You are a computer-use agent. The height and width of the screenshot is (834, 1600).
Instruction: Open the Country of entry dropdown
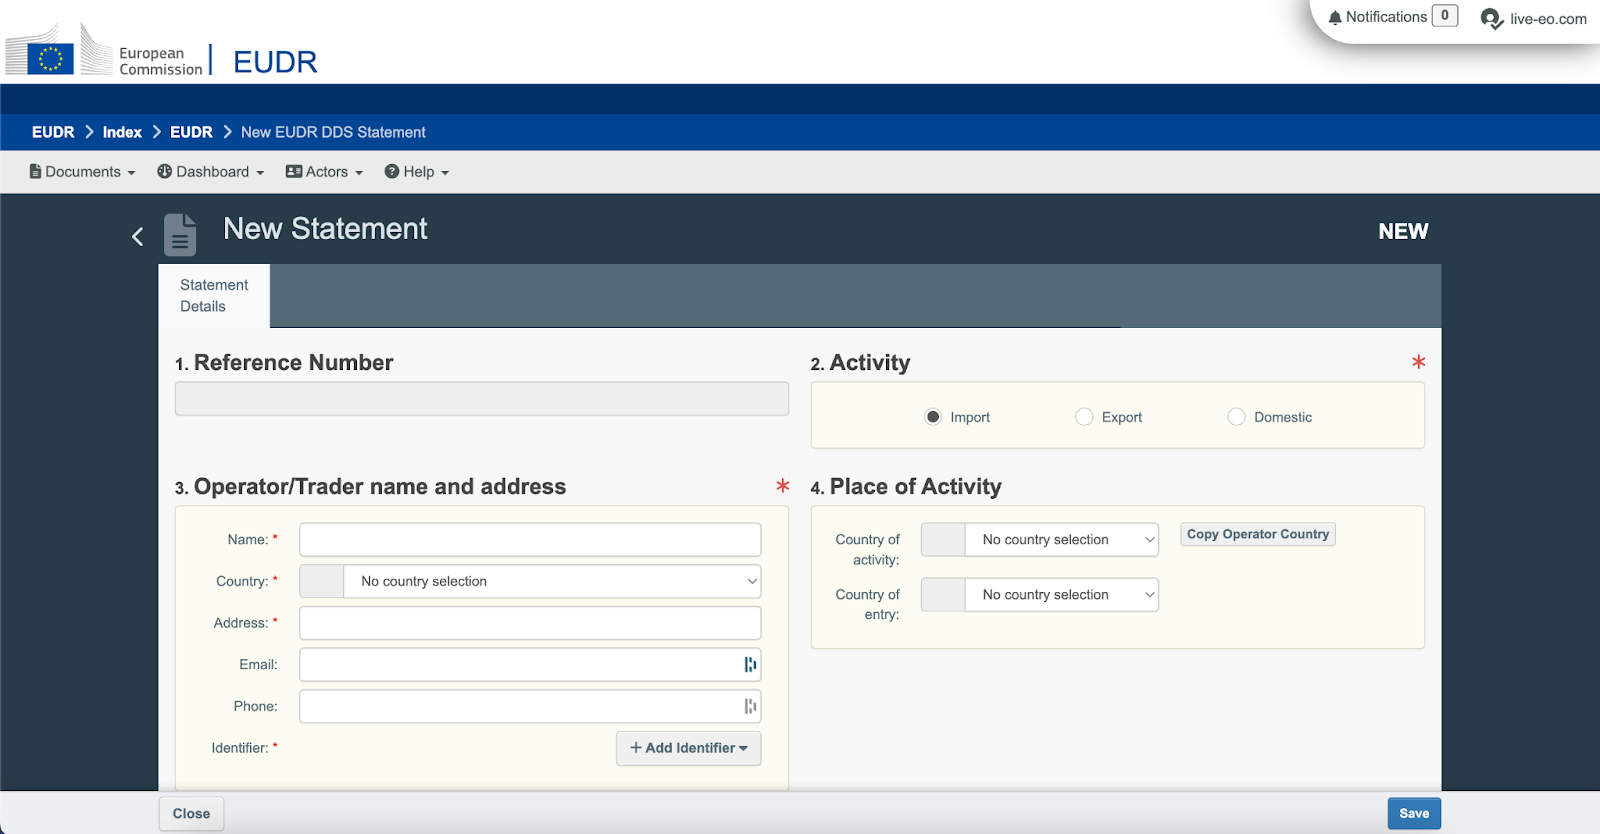tap(1062, 595)
